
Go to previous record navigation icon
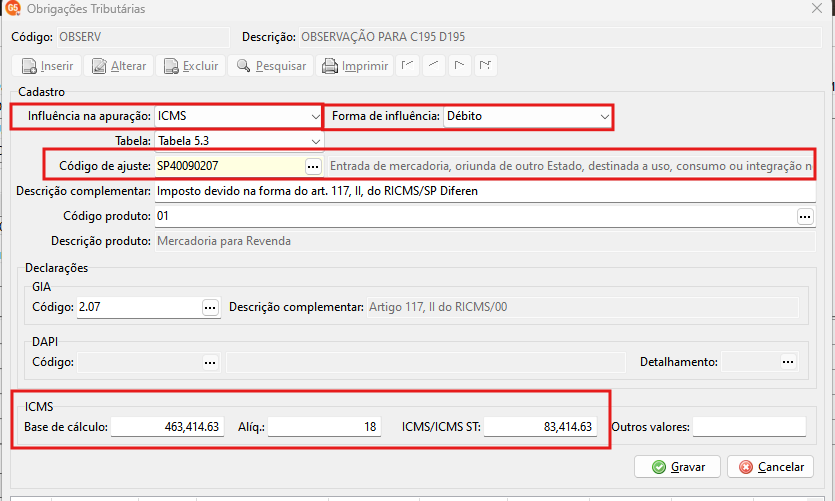[433, 65]
